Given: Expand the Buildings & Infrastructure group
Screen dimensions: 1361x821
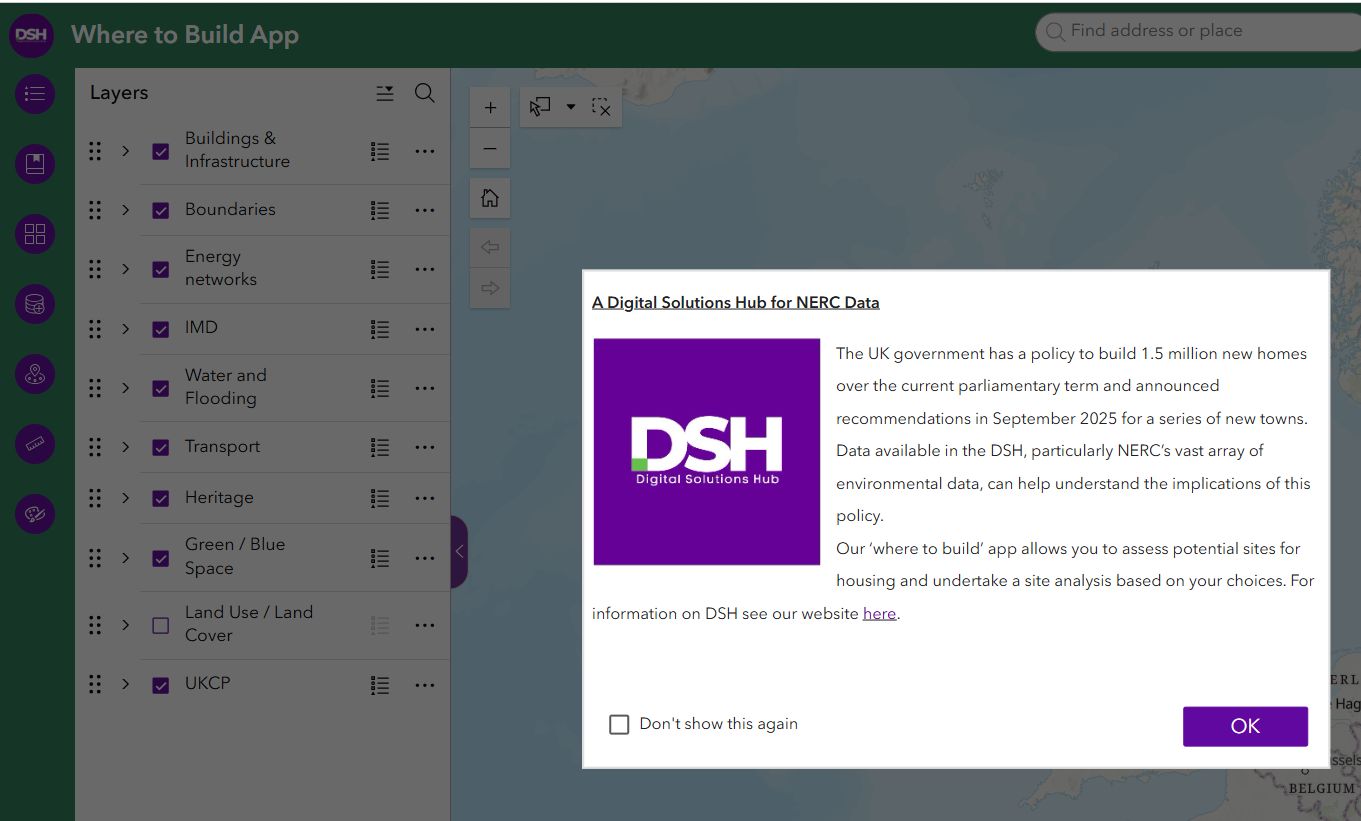Looking at the screenshot, I should [125, 151].
